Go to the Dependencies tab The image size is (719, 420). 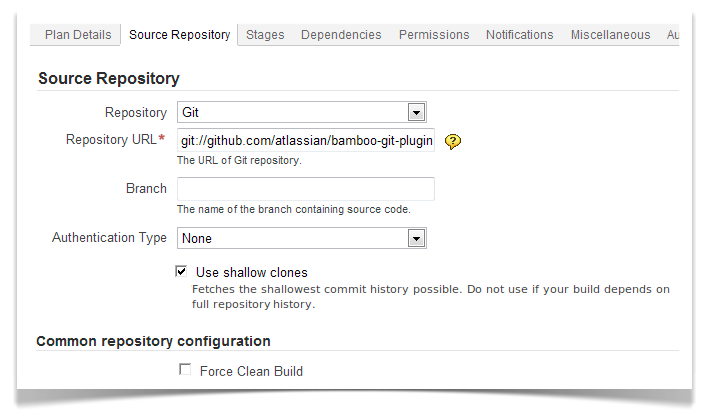coord(341,35)
